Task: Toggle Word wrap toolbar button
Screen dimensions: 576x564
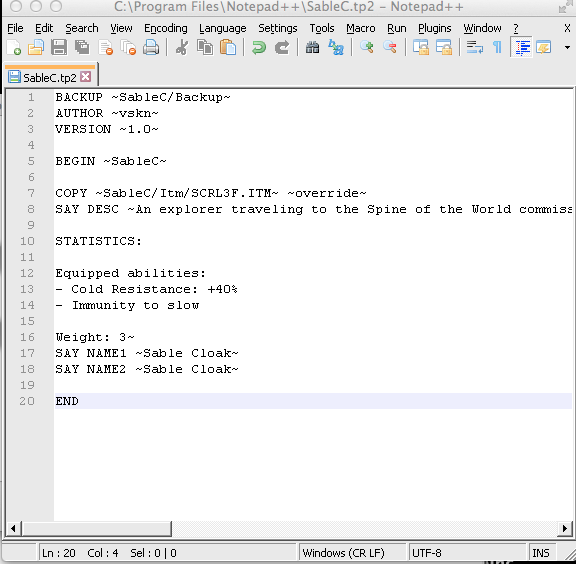Action: (x=474, y=48)
